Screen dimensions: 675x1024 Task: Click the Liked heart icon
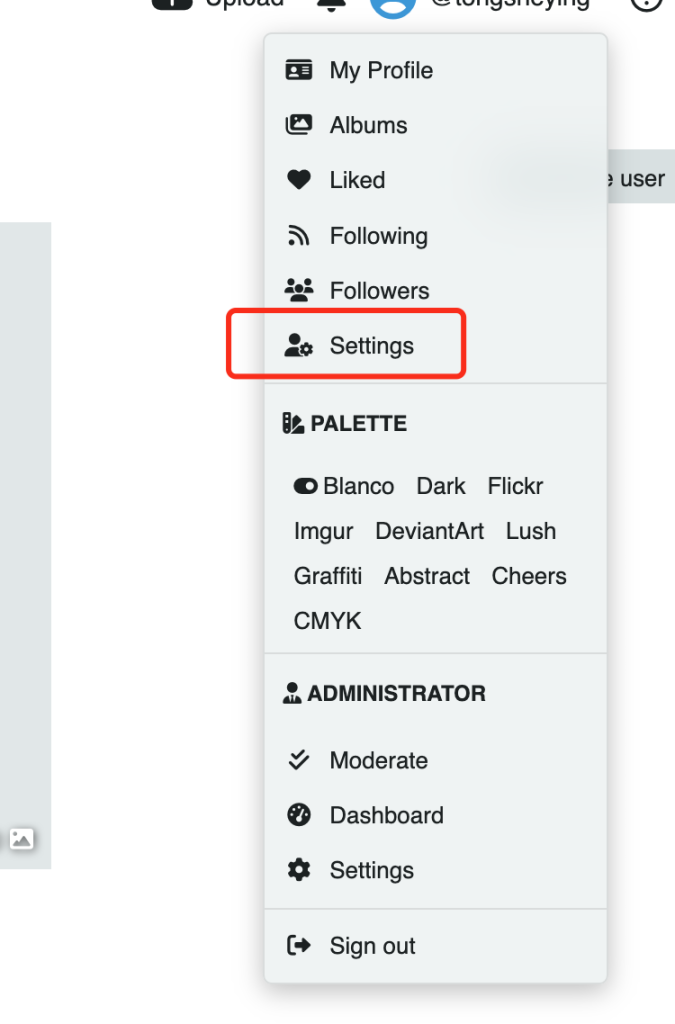tap(298, 180)
